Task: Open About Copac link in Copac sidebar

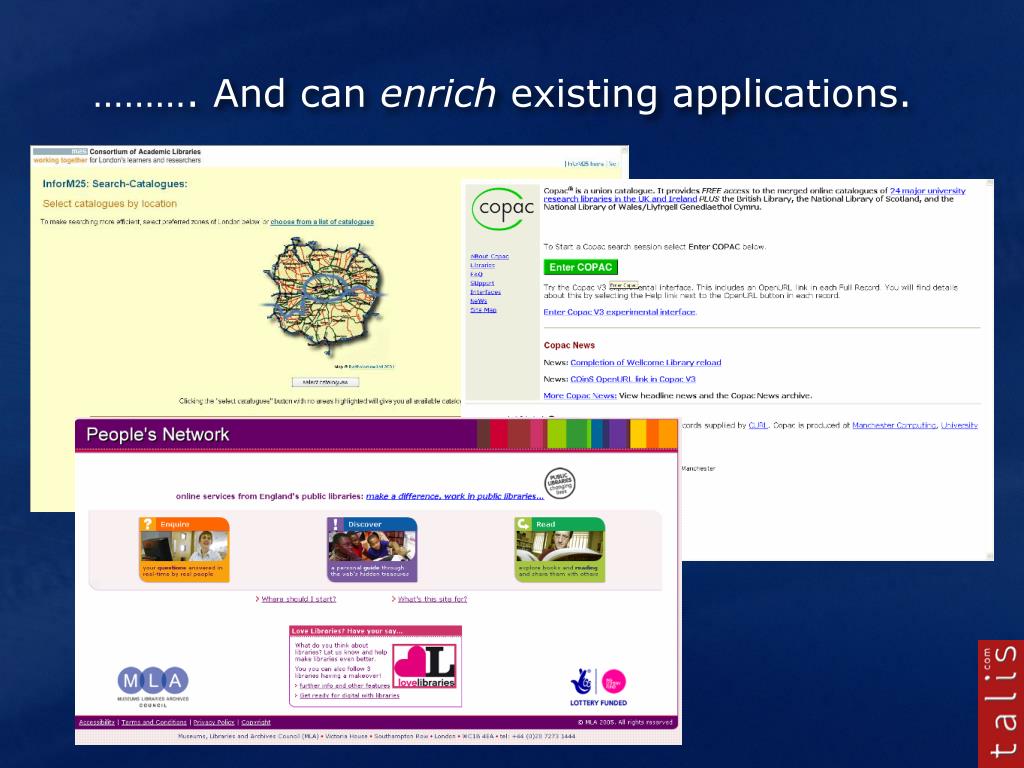Action: tap(489, 257)
